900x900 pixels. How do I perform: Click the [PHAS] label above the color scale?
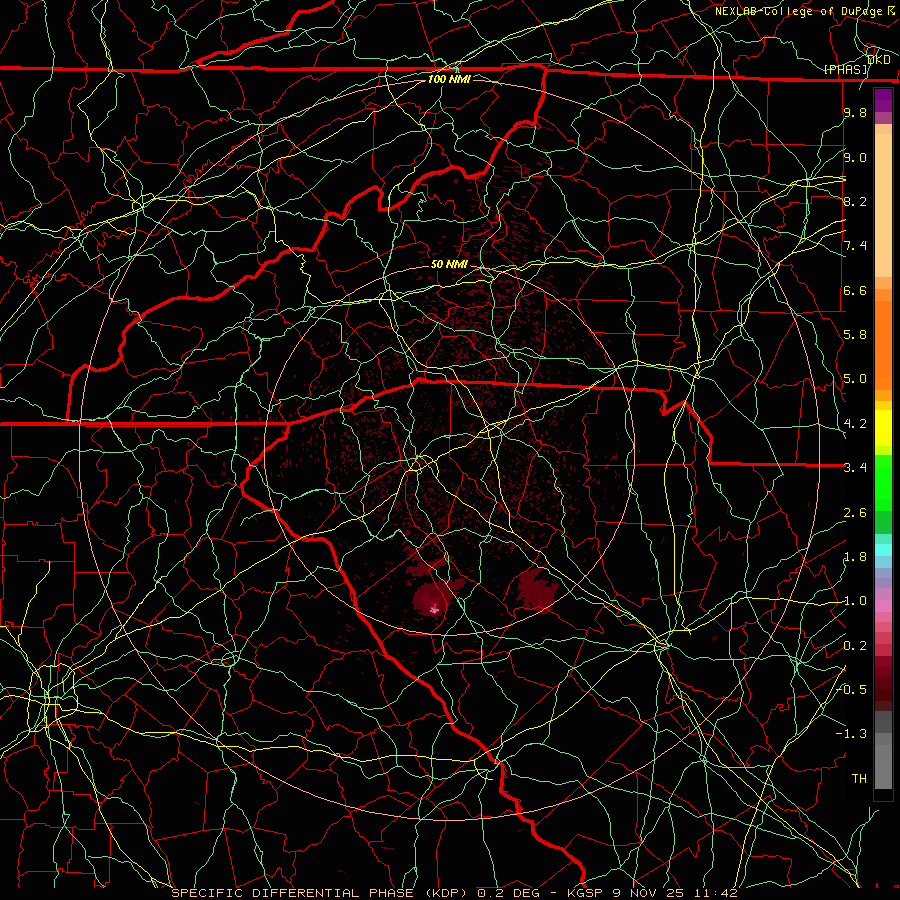pos(846,70)
